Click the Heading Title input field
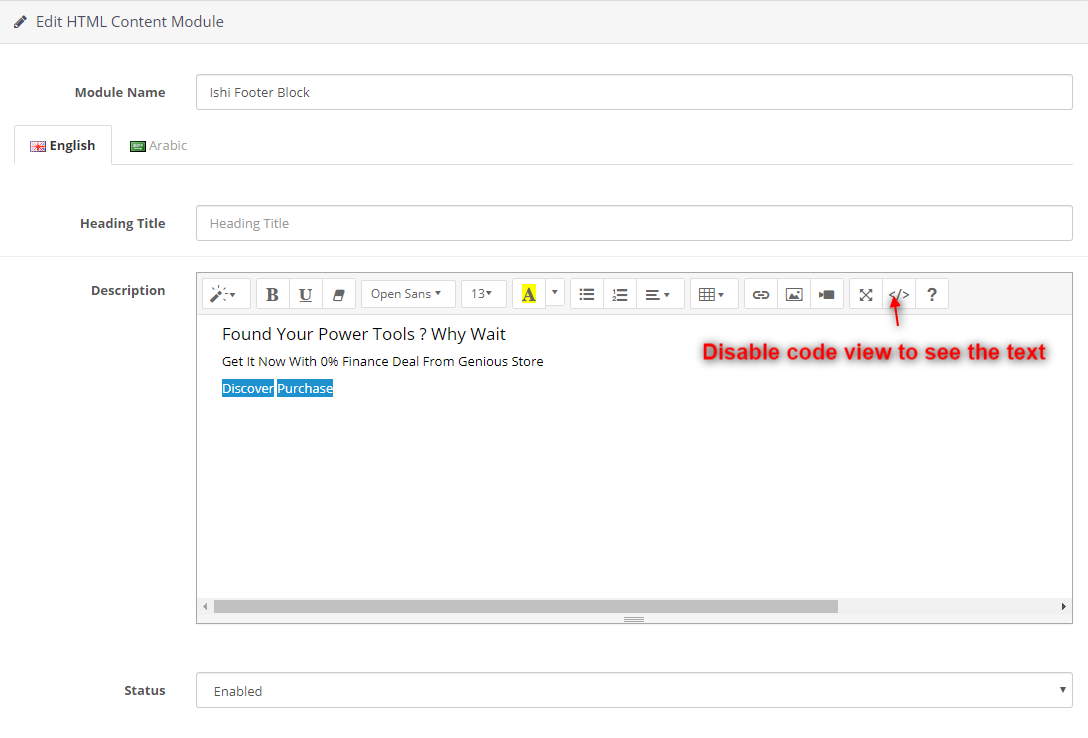The width and height of the screenshot is (1088, 738). click(x=634, y=223)
